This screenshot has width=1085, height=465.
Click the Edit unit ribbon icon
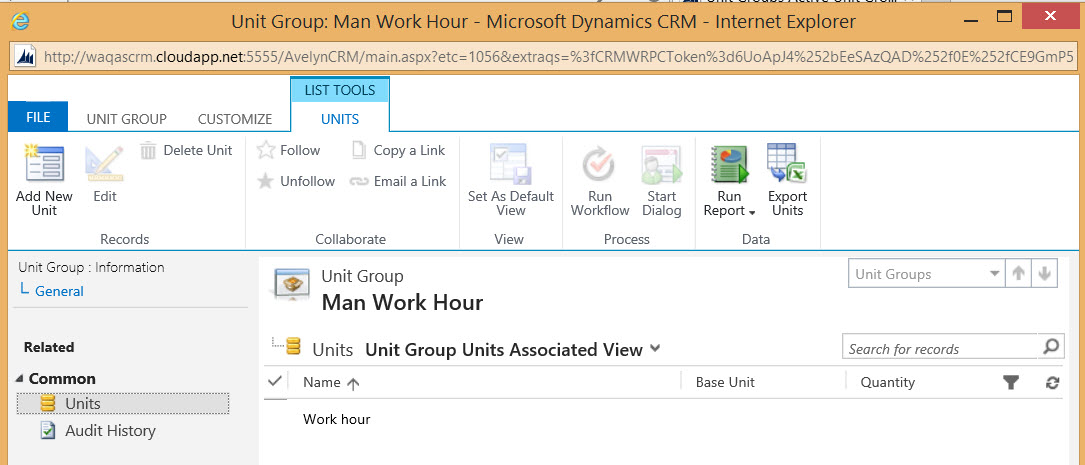[x=104, y=163]
